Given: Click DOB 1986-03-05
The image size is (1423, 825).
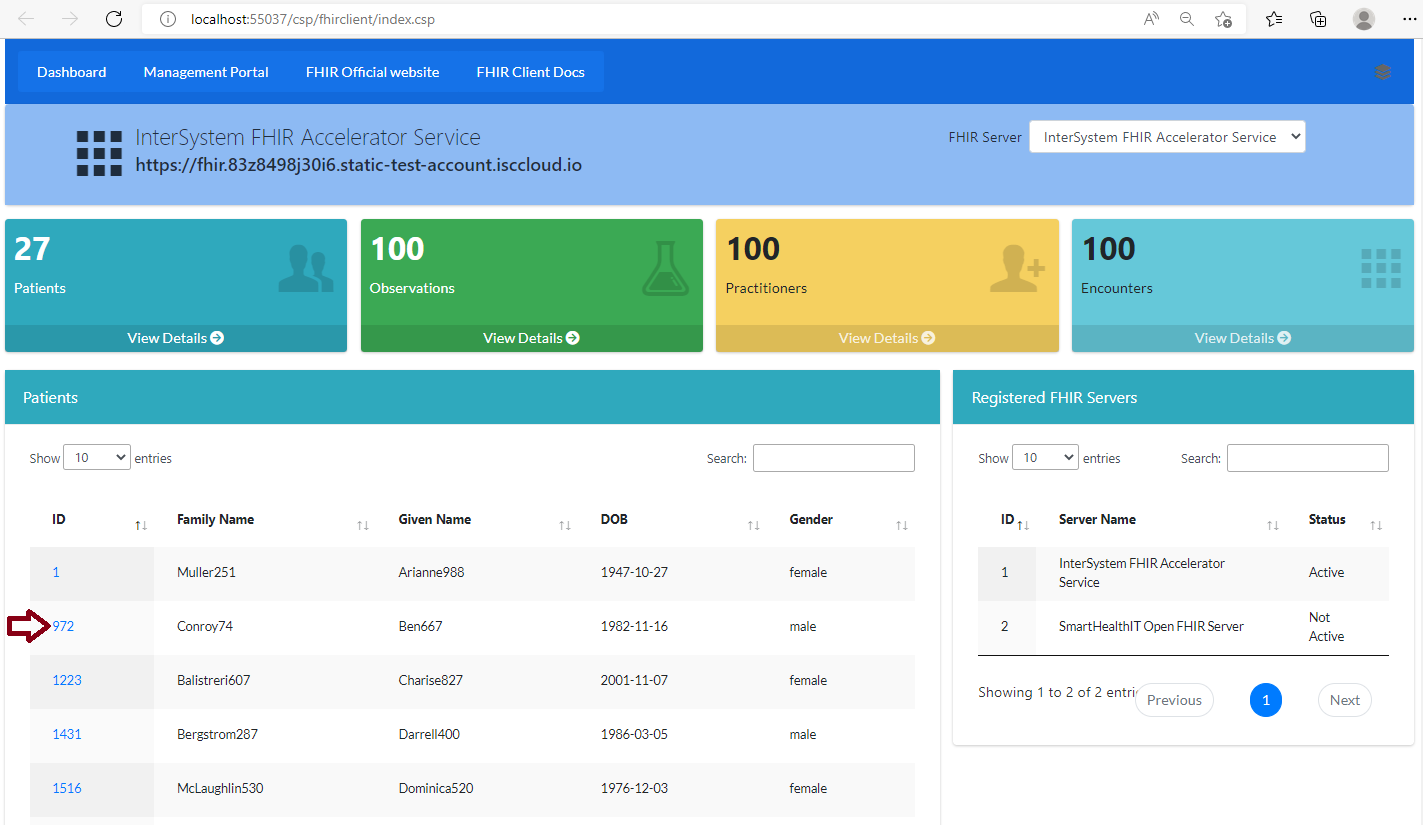Looking at the screenshot, I should pyautogui.click(x=634, y=734).
